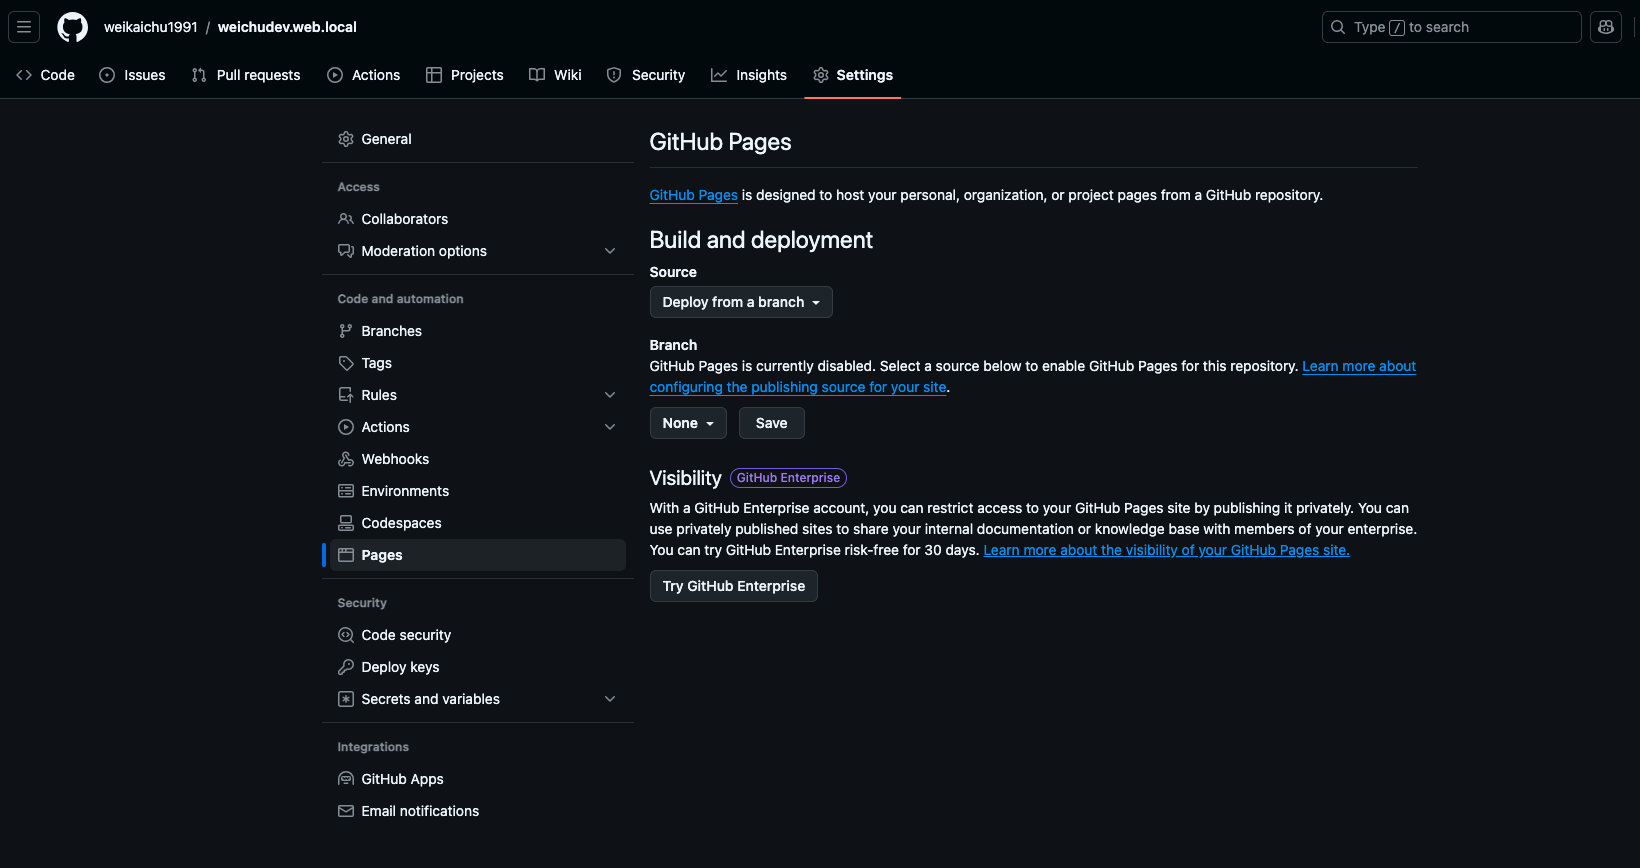
Task: Click the Webhooks icon
Action: pyautogui.click(x=346, y=459)
